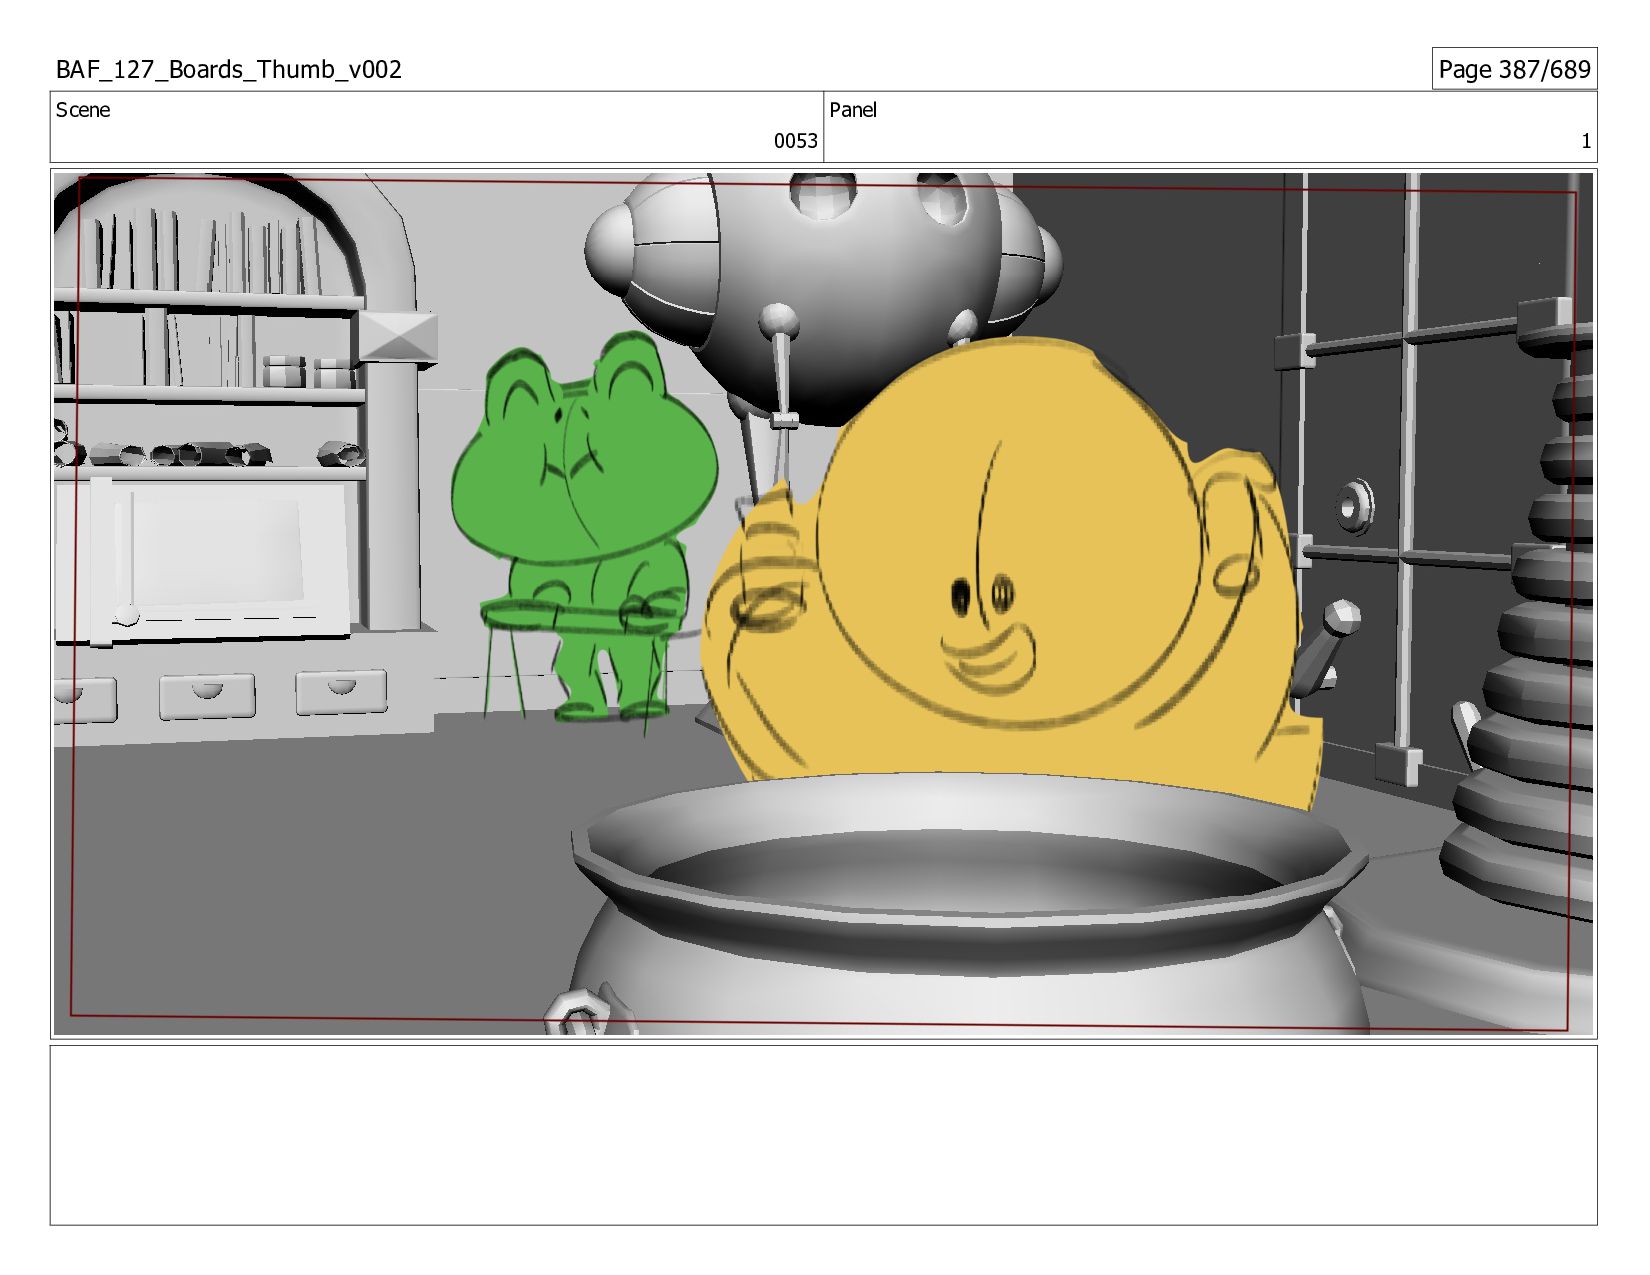The image size is (1650, 1275).
Task: Click the Scene label
Action: coord(83,110)
